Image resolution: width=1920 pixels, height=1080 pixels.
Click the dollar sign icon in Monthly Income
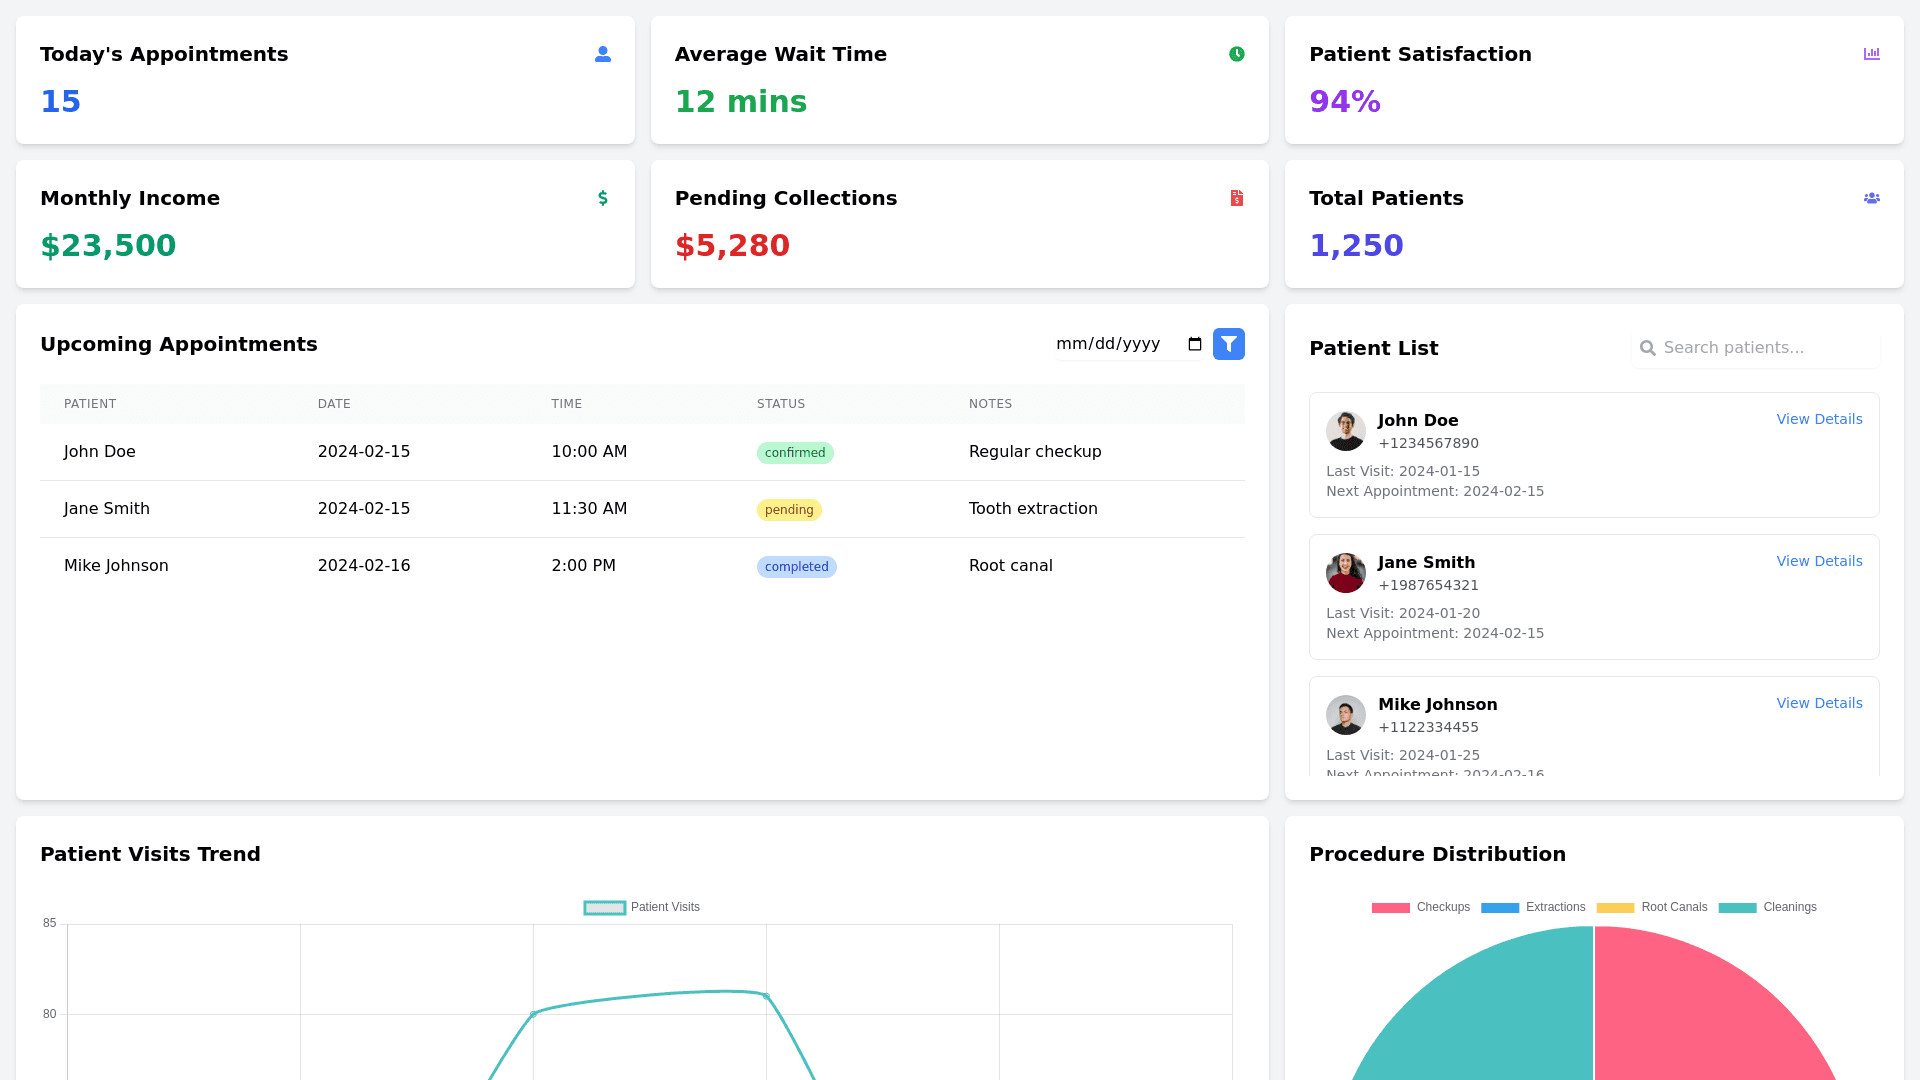click(602, 198)
